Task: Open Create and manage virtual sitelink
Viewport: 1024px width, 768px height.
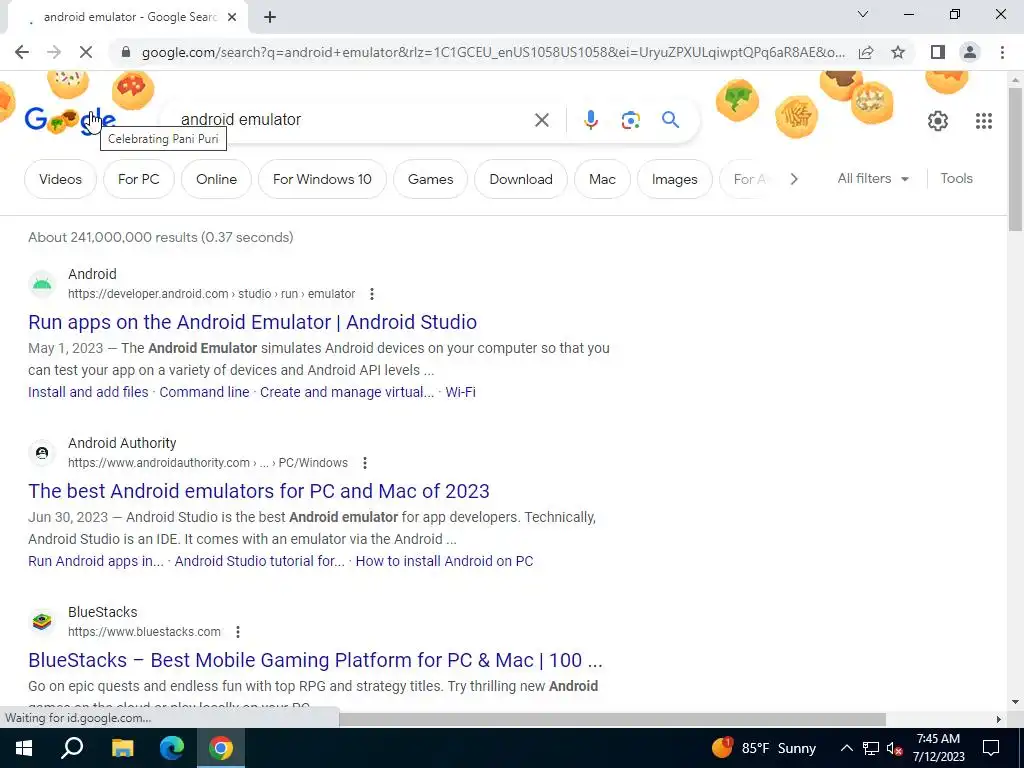Action: click(x=347, y=392)
